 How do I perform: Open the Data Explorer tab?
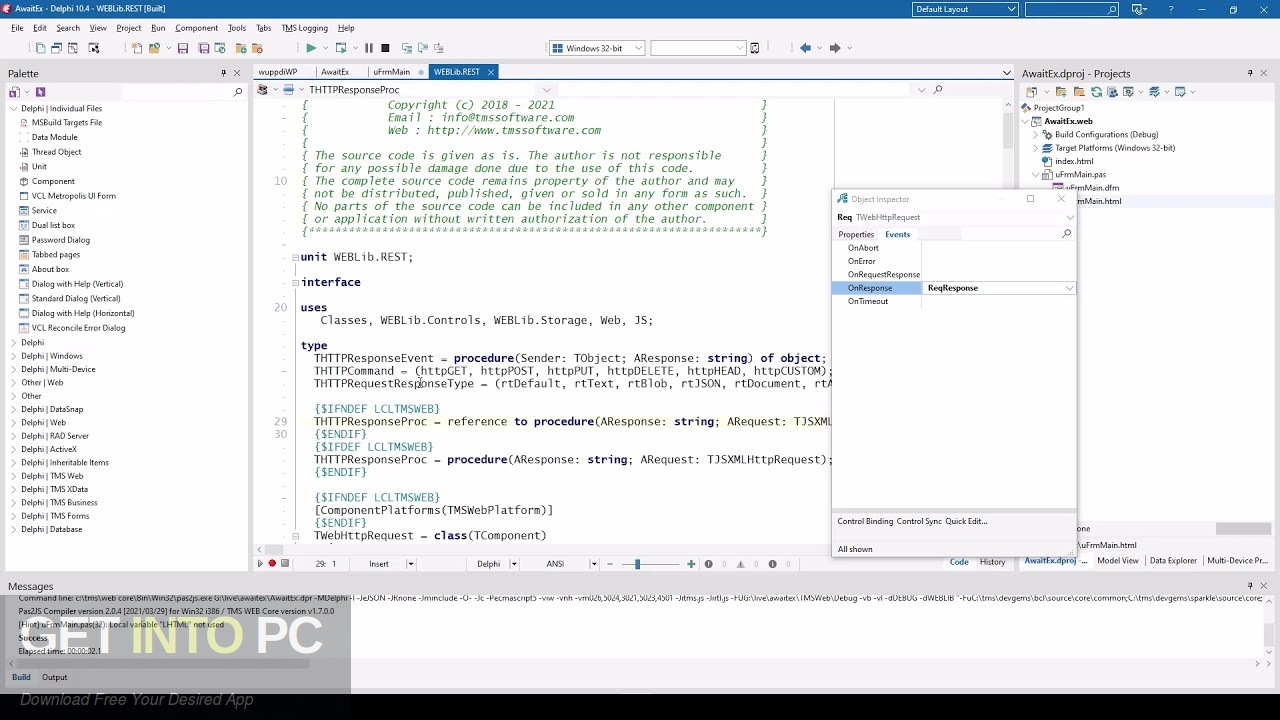click(x=1173, y=561)
